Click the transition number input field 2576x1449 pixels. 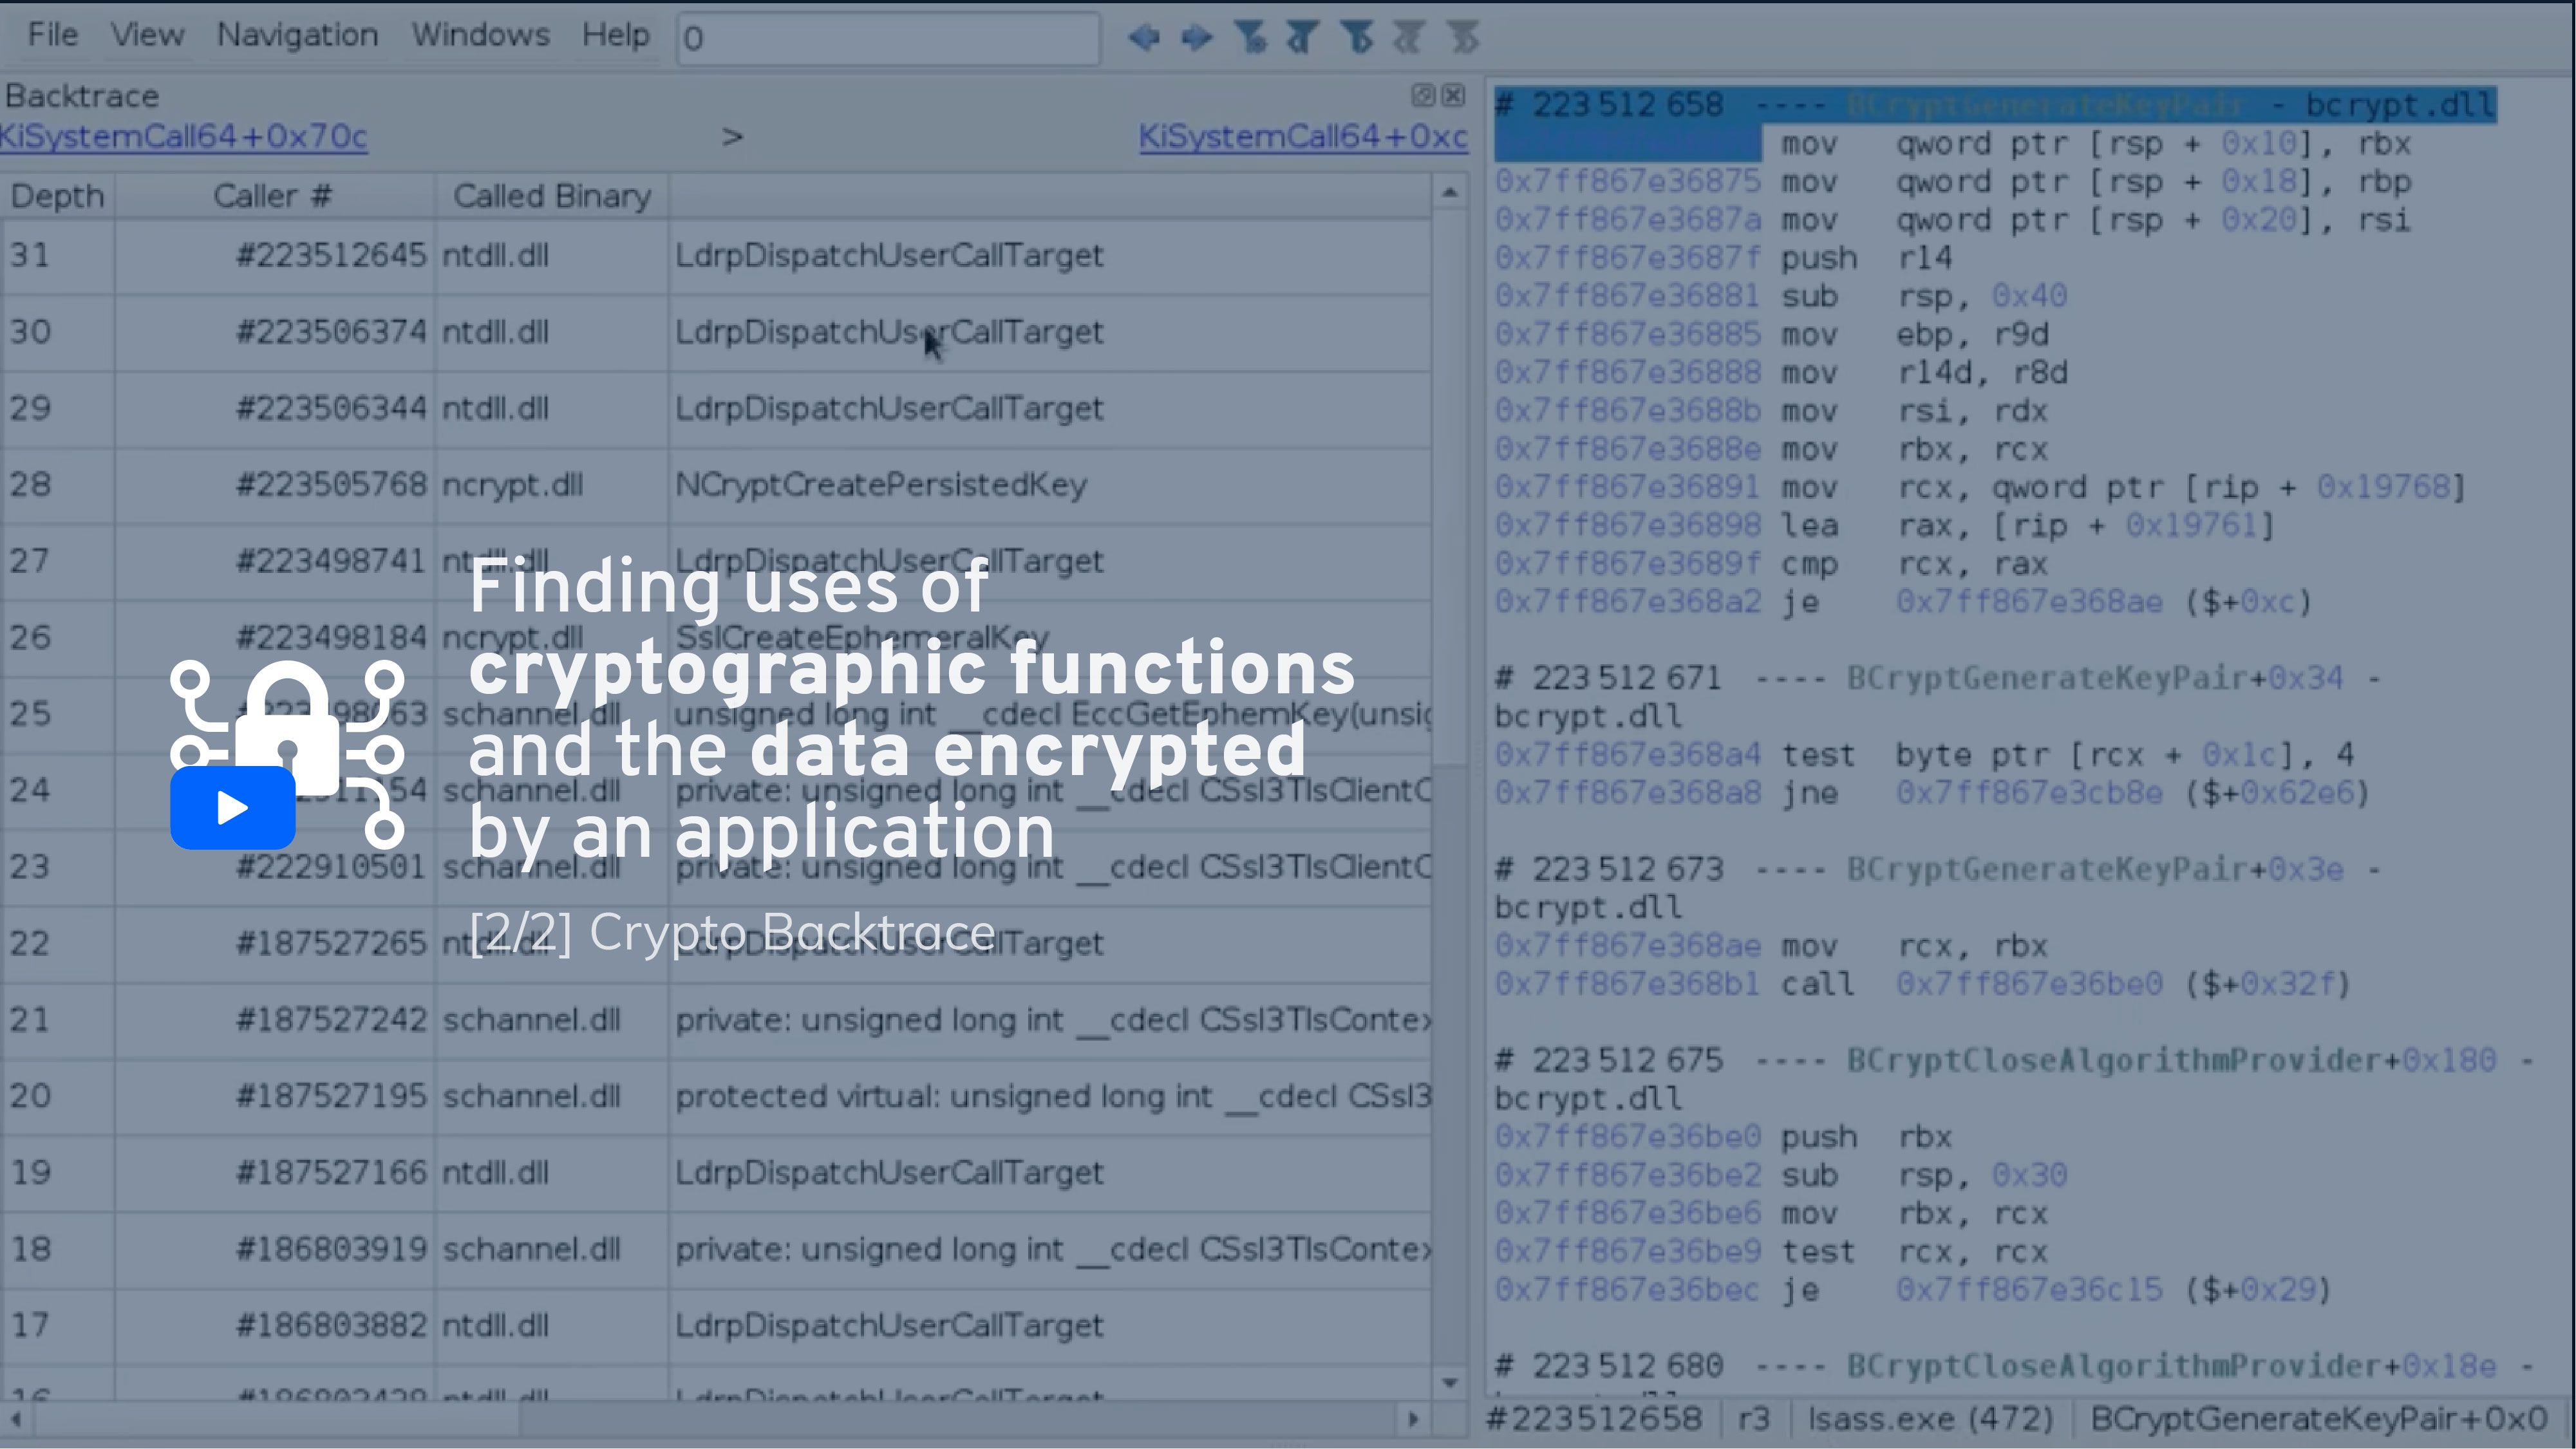coord(888,39)
